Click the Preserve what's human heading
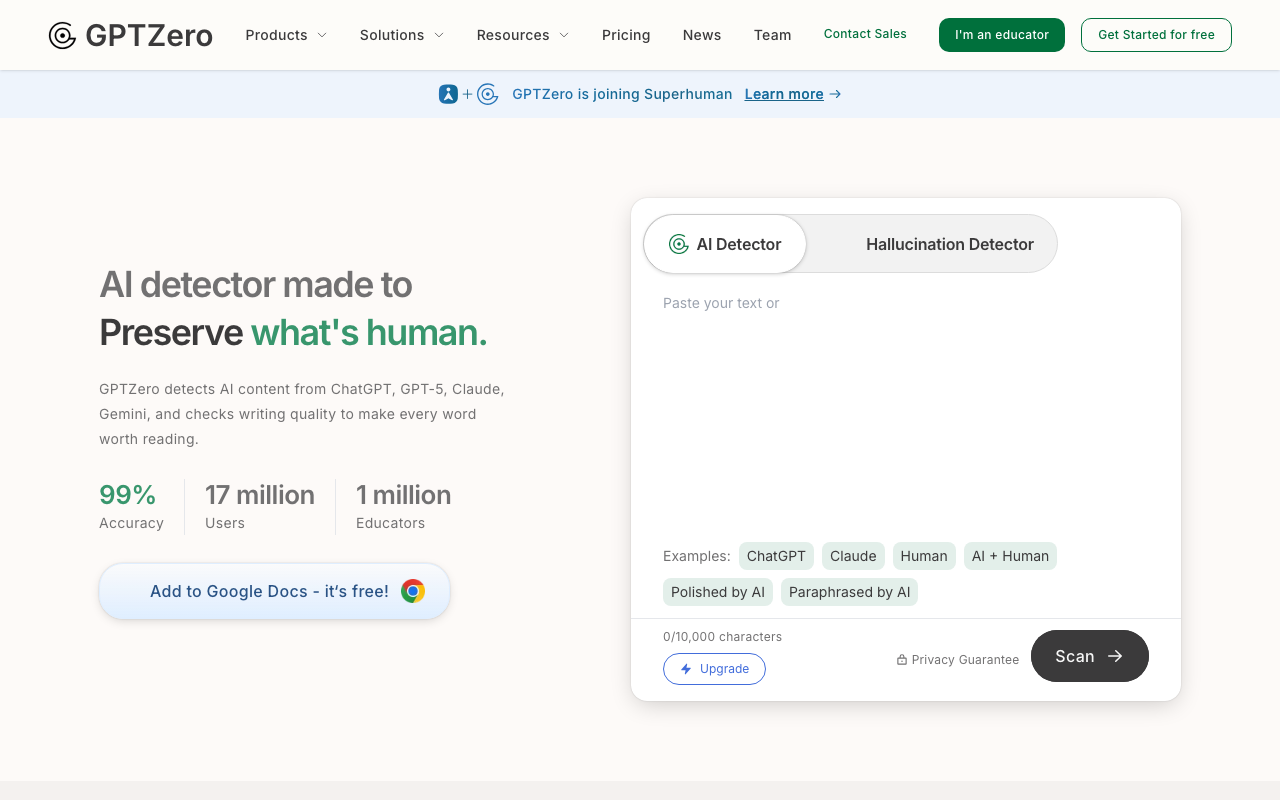Viewport: 1280px width, 800px height. [293, 333]
